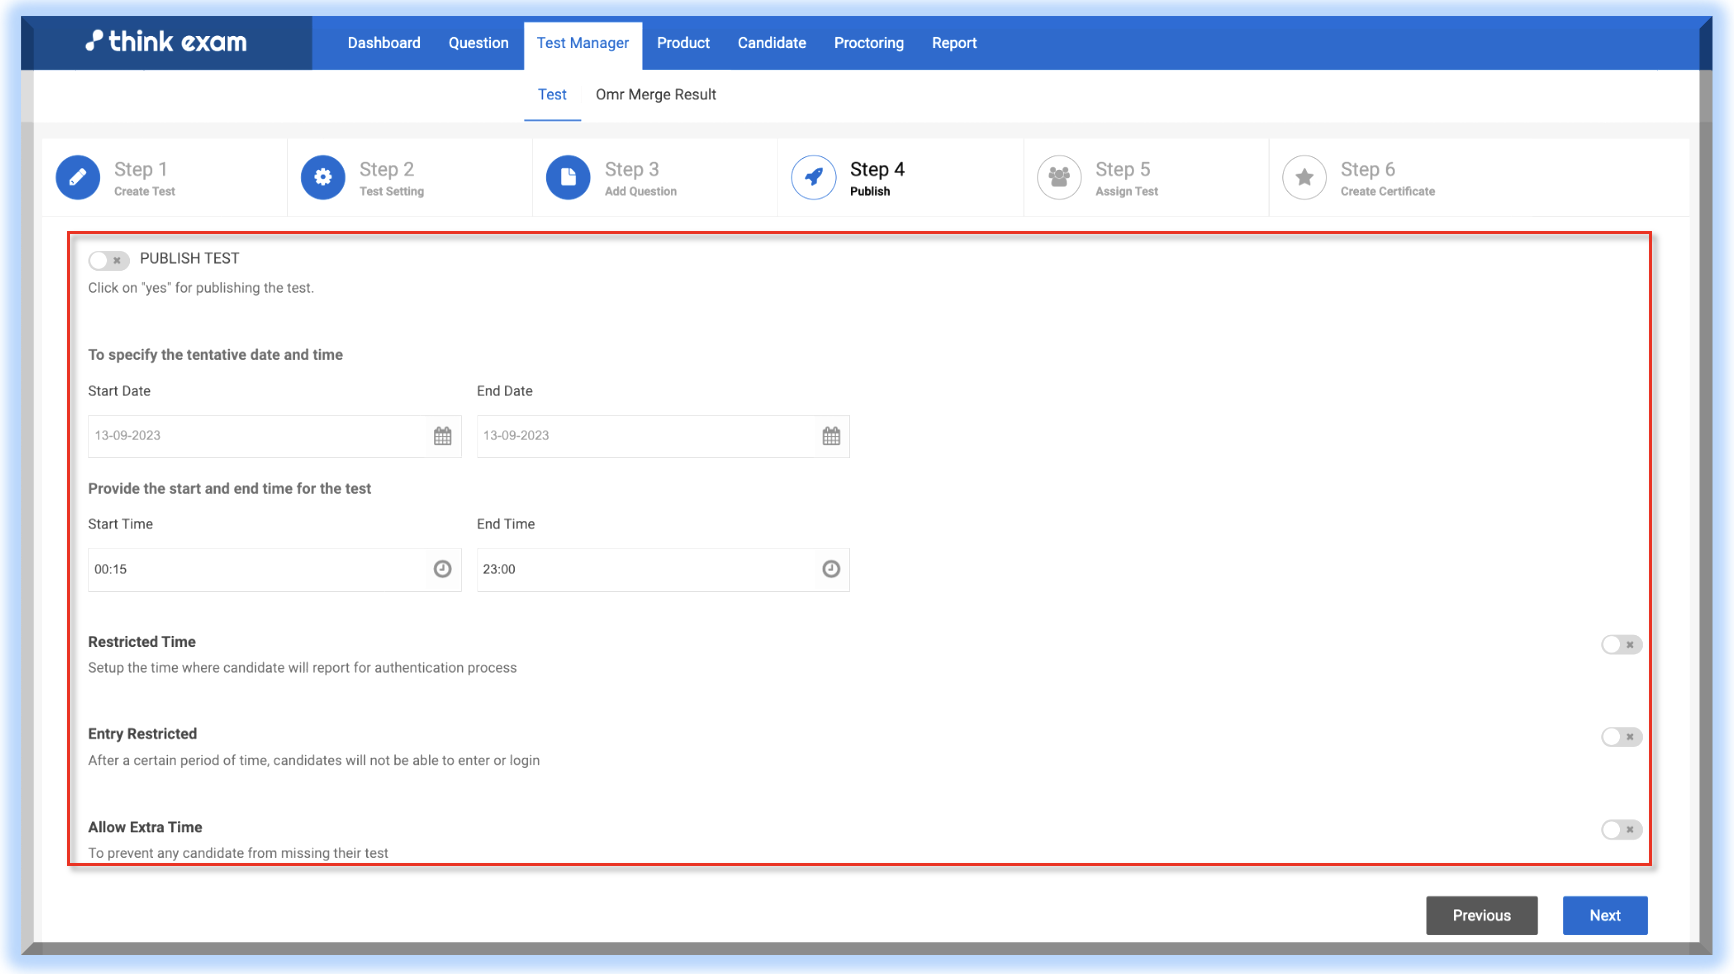Open the End Date calendar icon
The image size is (1734, 974).
[831, 436]
